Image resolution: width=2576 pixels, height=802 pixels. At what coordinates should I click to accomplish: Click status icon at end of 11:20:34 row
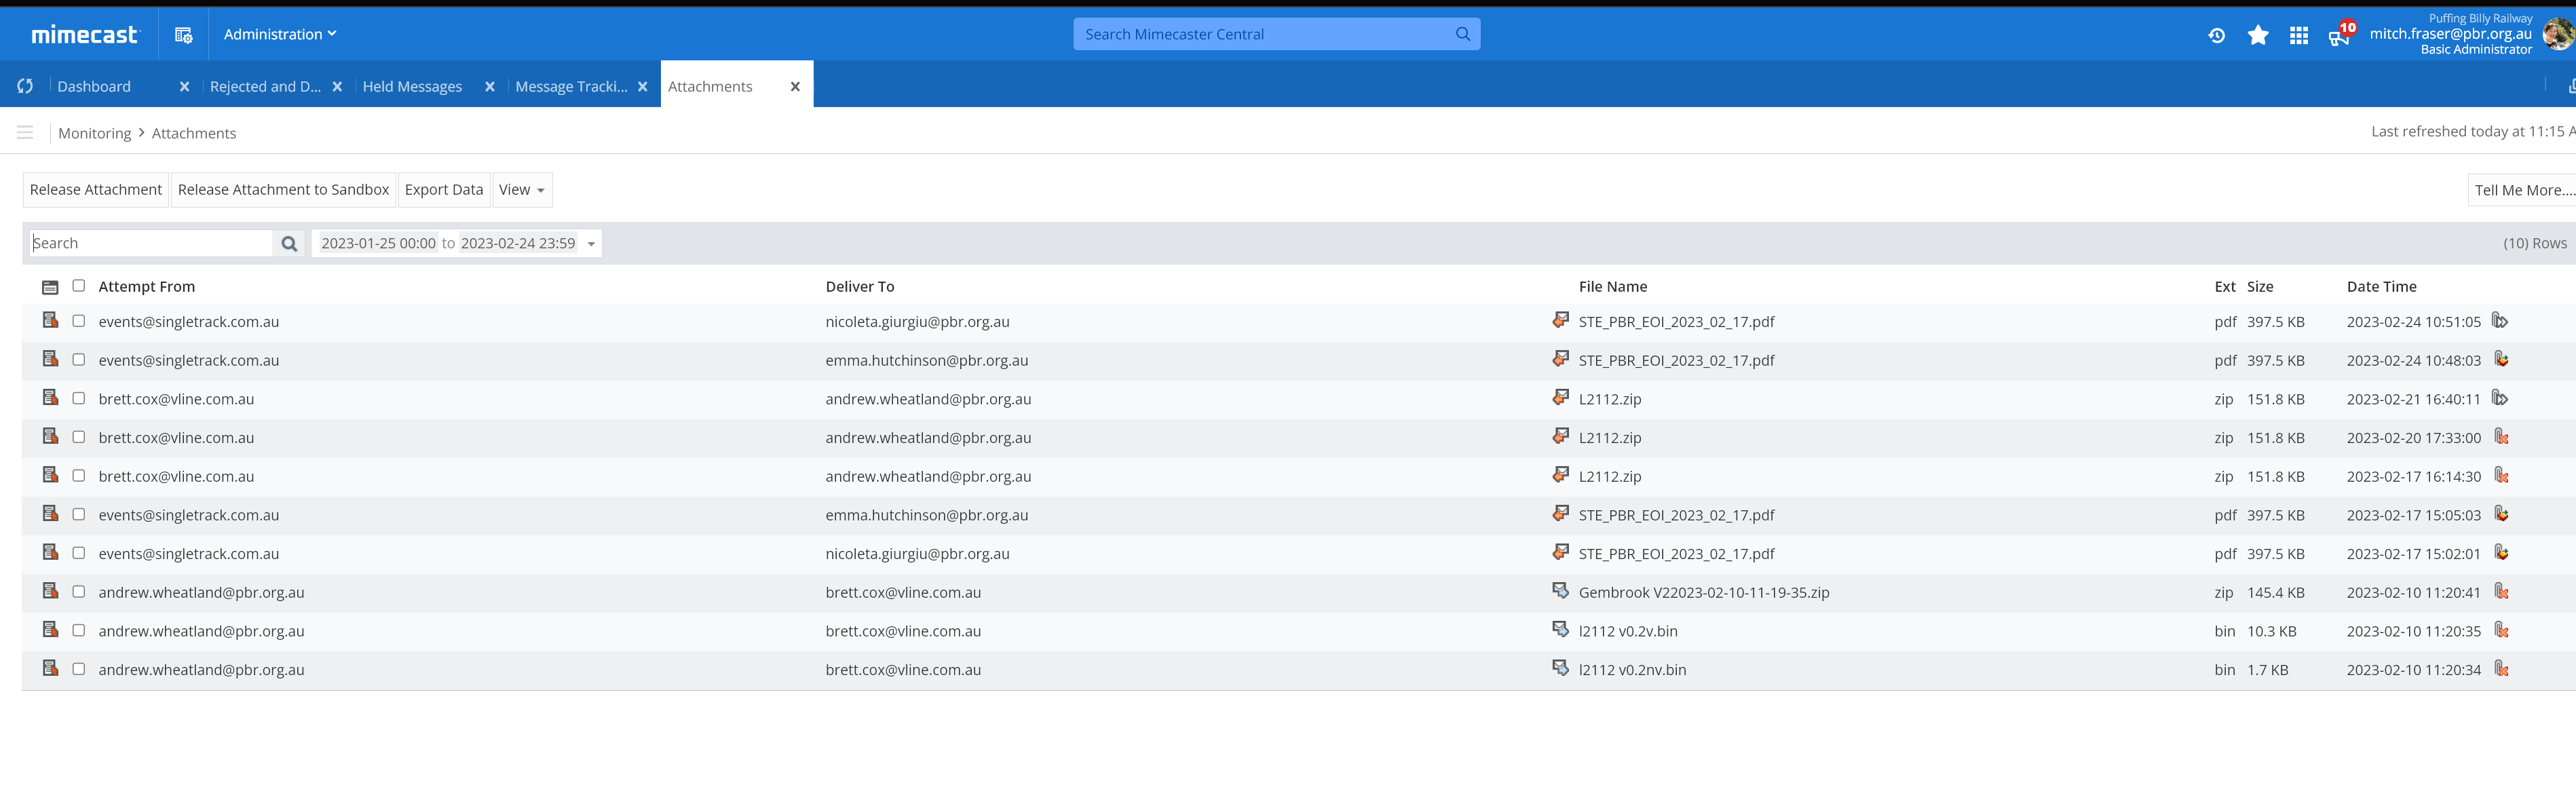[2501, 669]
